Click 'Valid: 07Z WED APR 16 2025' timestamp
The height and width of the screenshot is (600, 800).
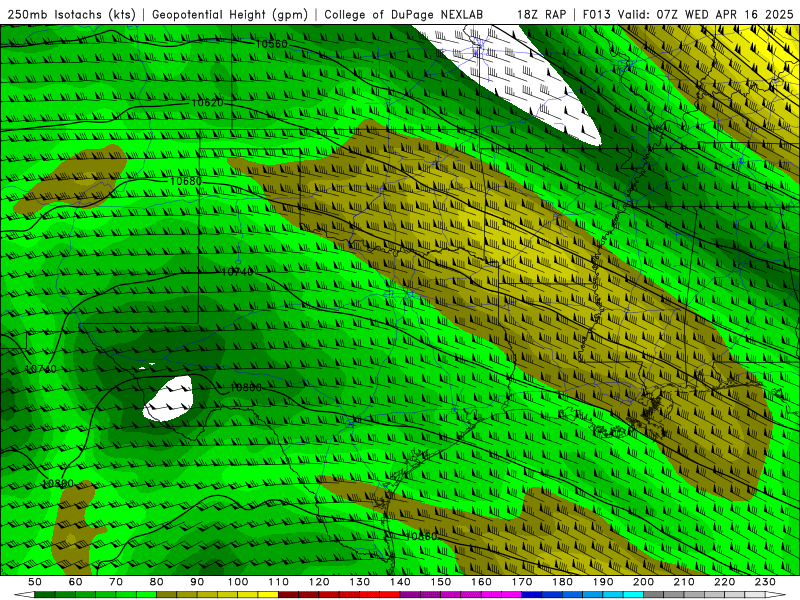pyautogui.click(x=705, y=14)
